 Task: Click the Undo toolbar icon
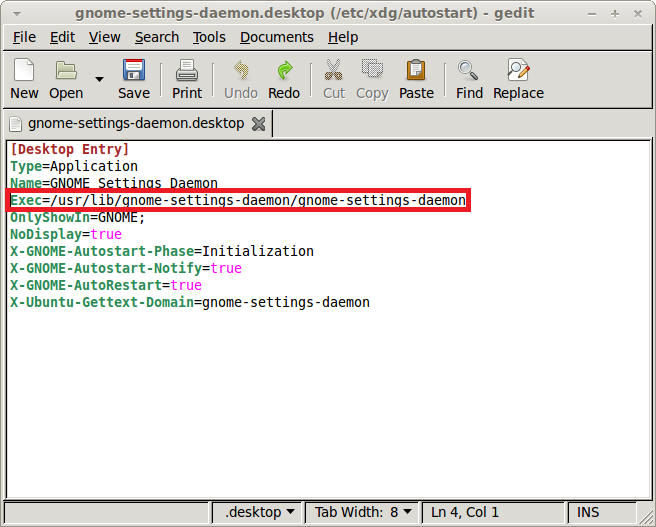click(241, 70)
